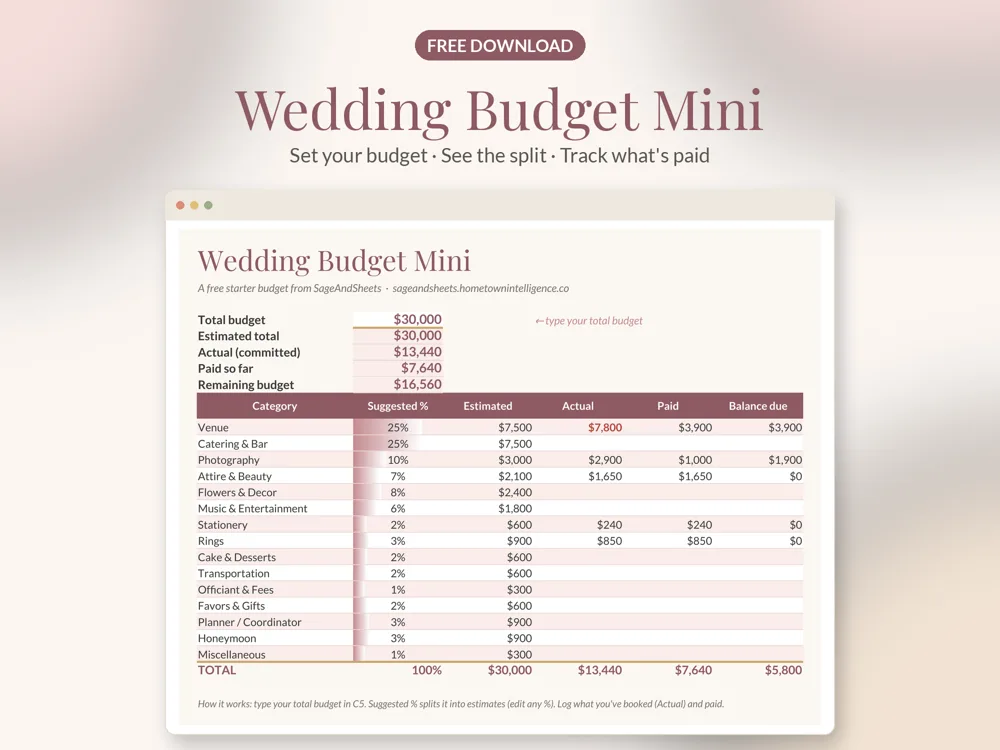
Task: Click the Suggested % column header
Action: tap(398, 406)
